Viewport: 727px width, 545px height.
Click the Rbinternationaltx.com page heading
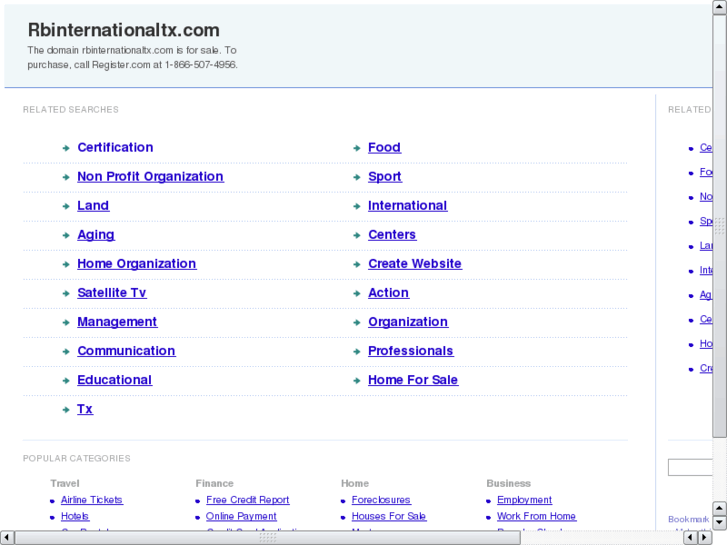[x=124, y=30]
